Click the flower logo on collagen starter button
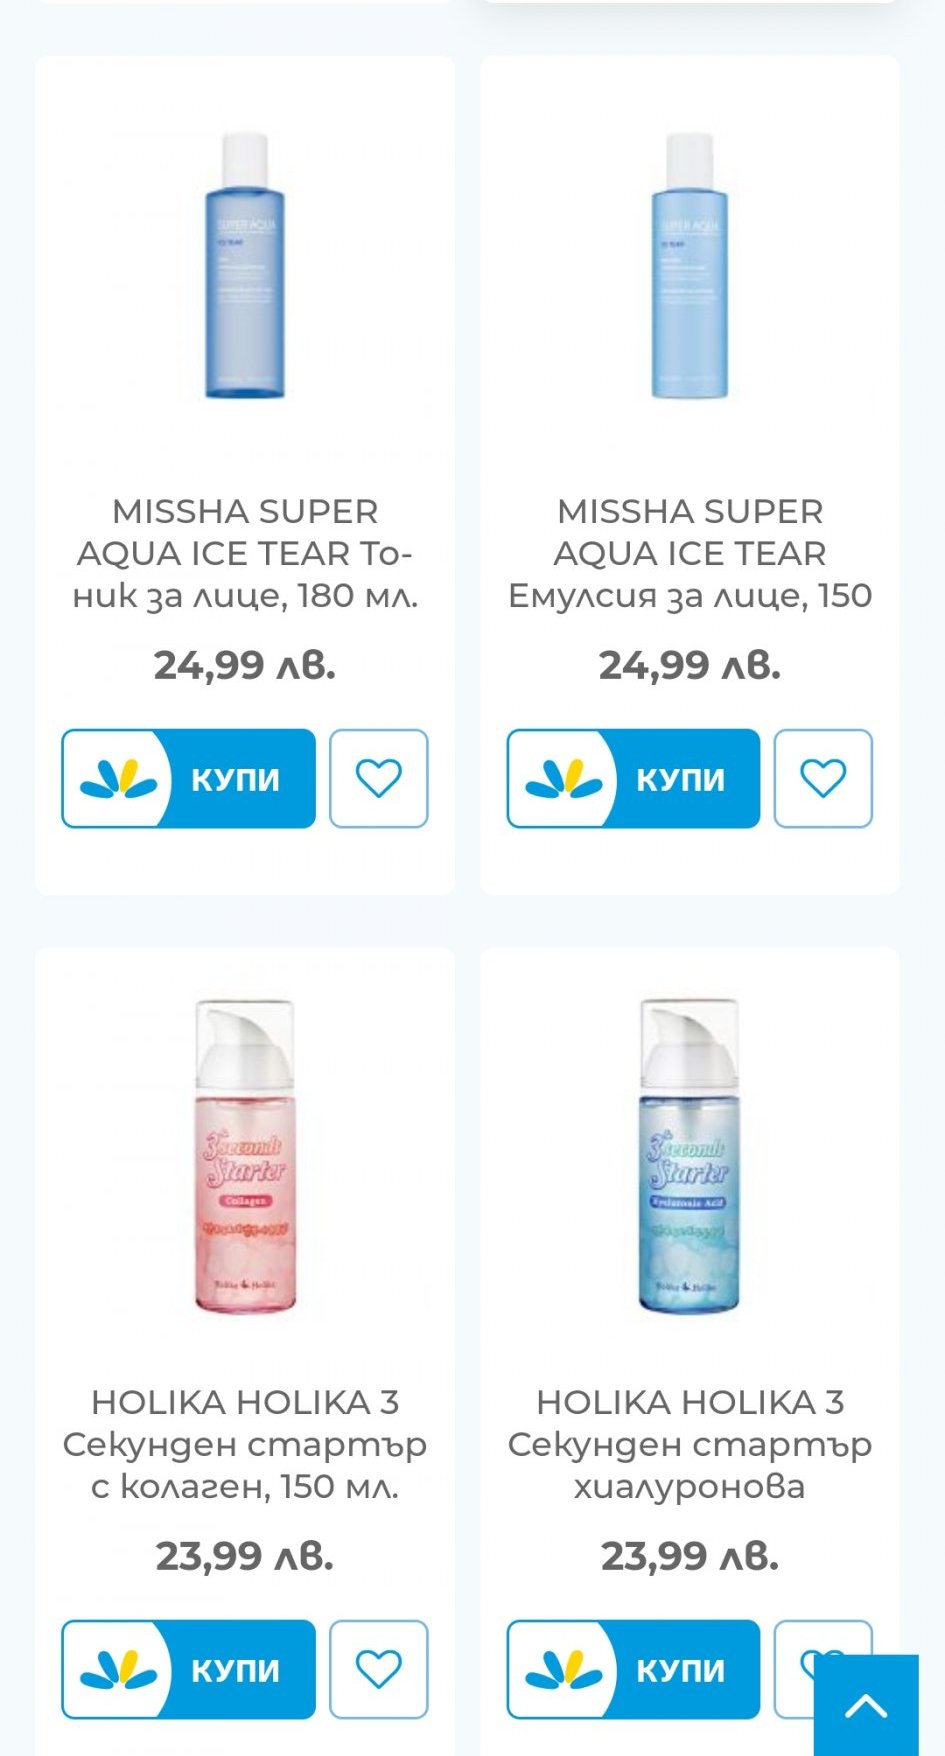This screenshot has height=1756, width=945. 119,1670
